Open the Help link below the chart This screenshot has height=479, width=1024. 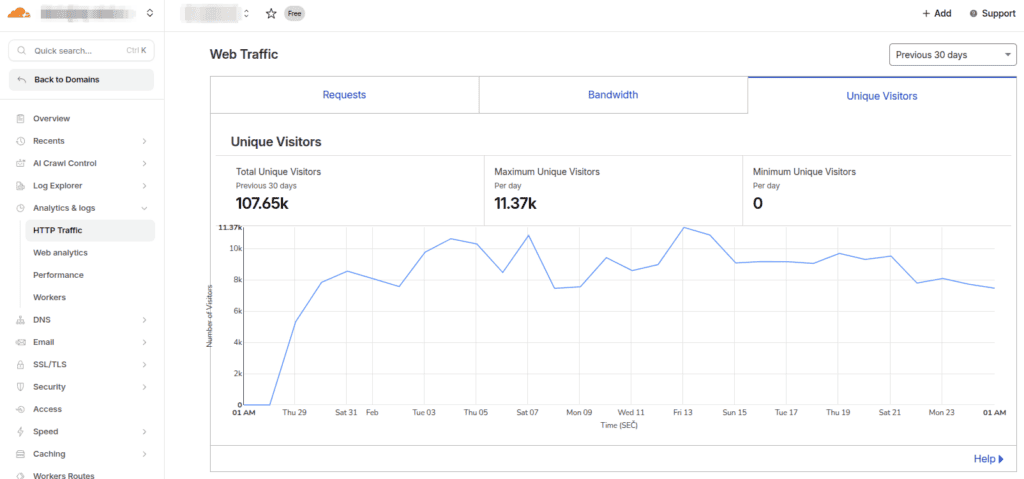988,459
